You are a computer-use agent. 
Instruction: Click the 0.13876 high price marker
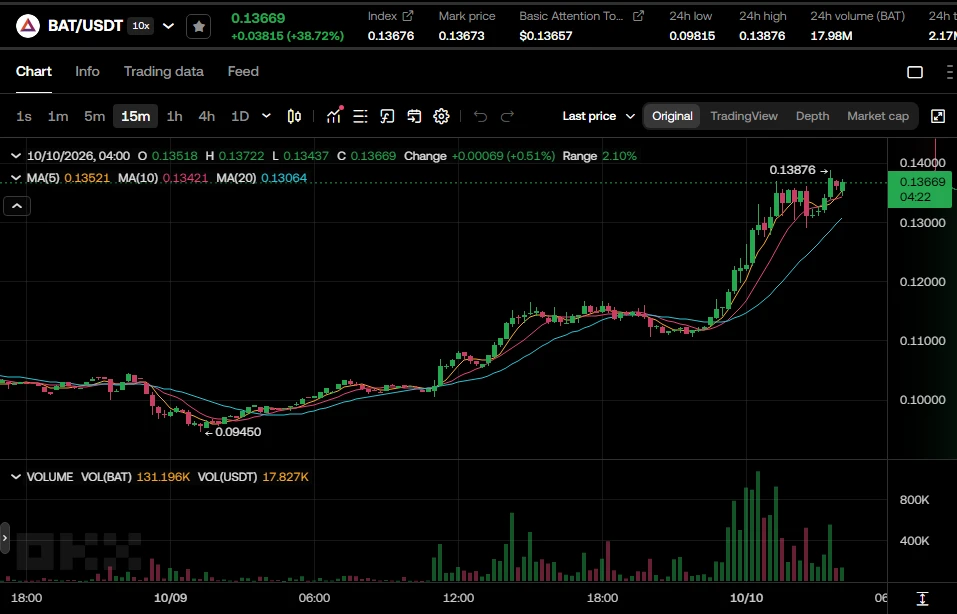[x=792, y=170]
